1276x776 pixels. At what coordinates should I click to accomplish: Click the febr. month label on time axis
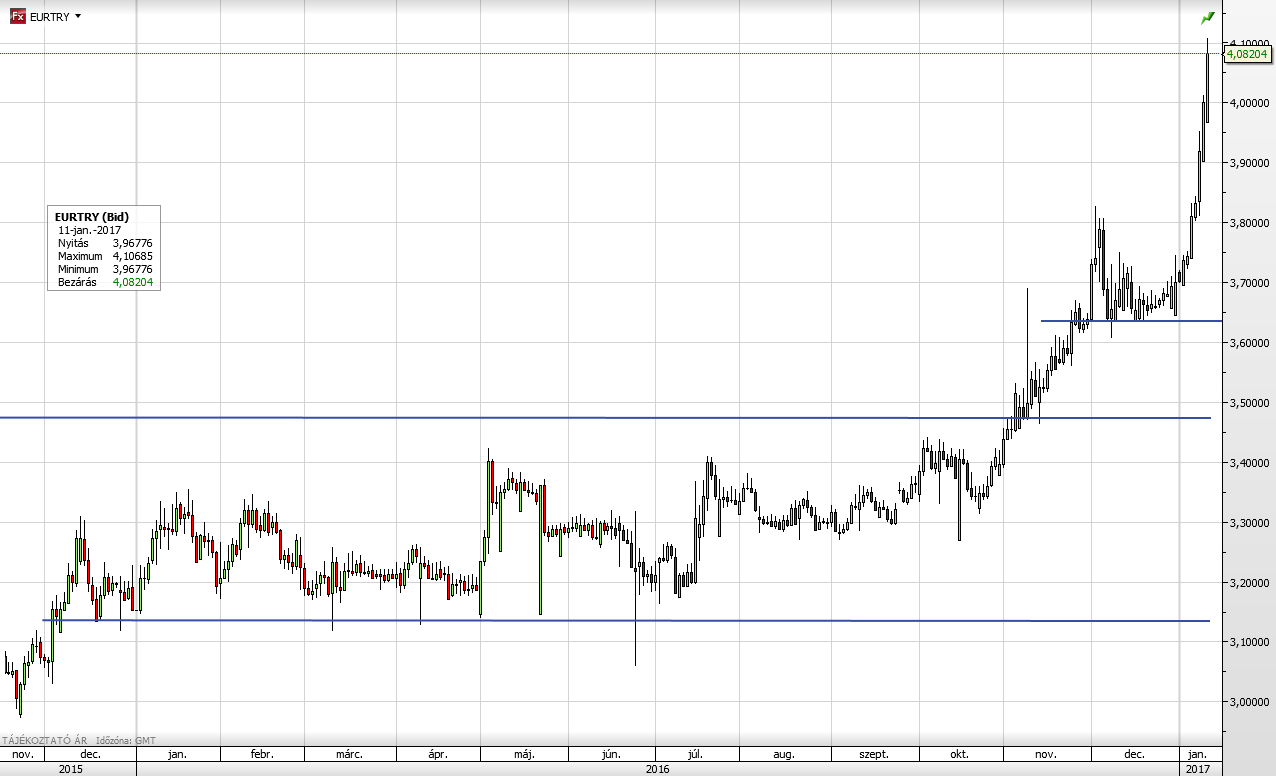tap(261, 754)
